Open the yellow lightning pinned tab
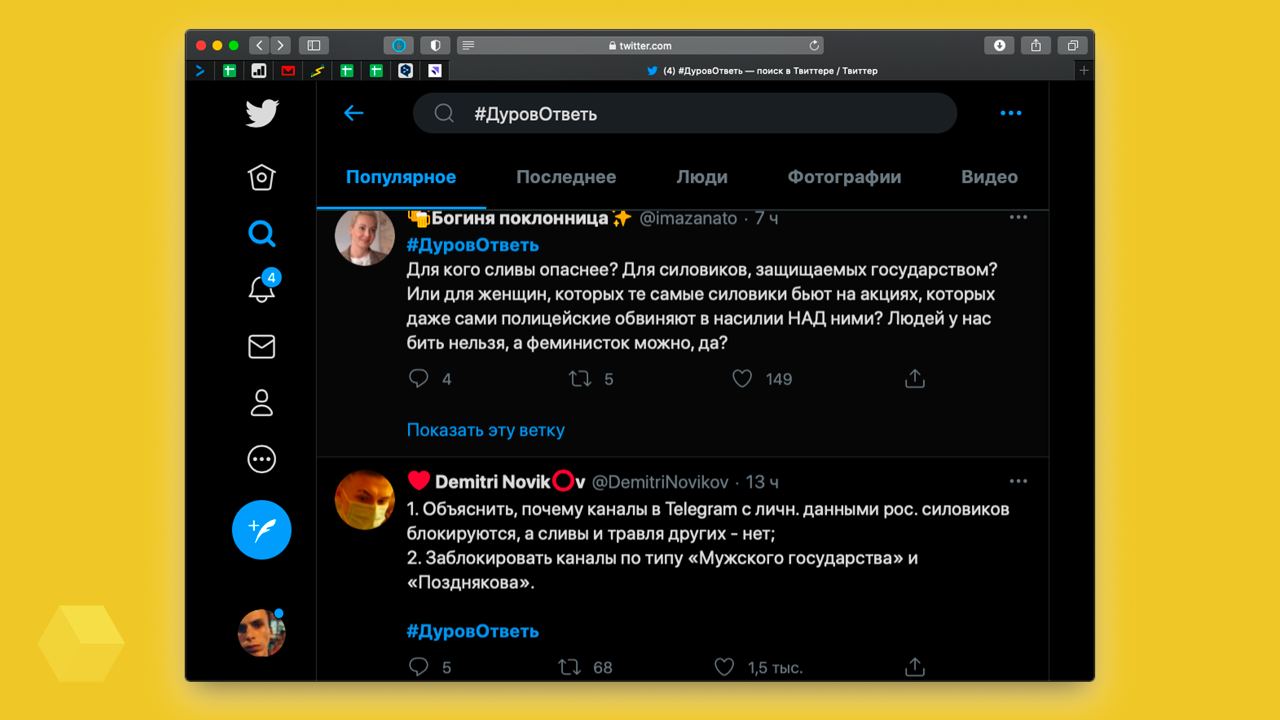The image size is (1280, 720). [317, 71]
